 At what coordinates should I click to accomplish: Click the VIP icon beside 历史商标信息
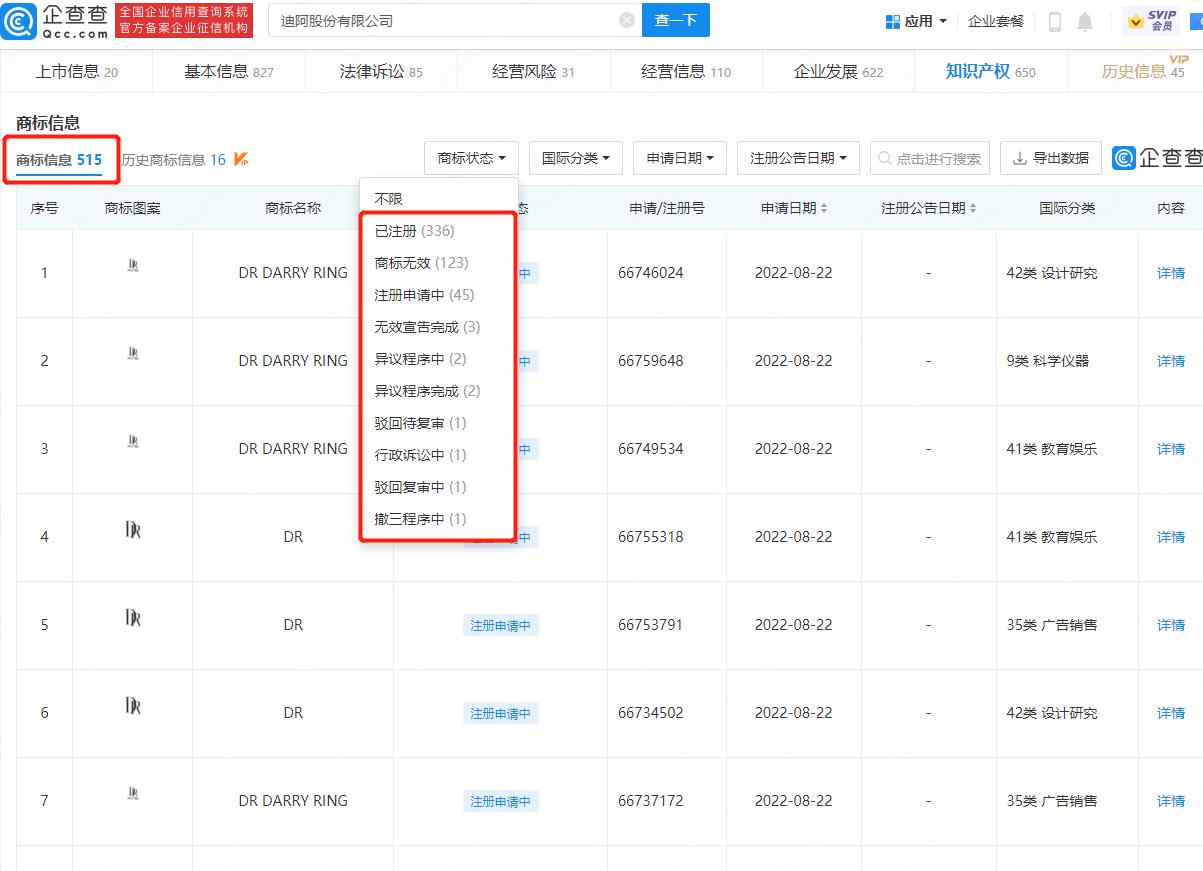click(241, 159)
